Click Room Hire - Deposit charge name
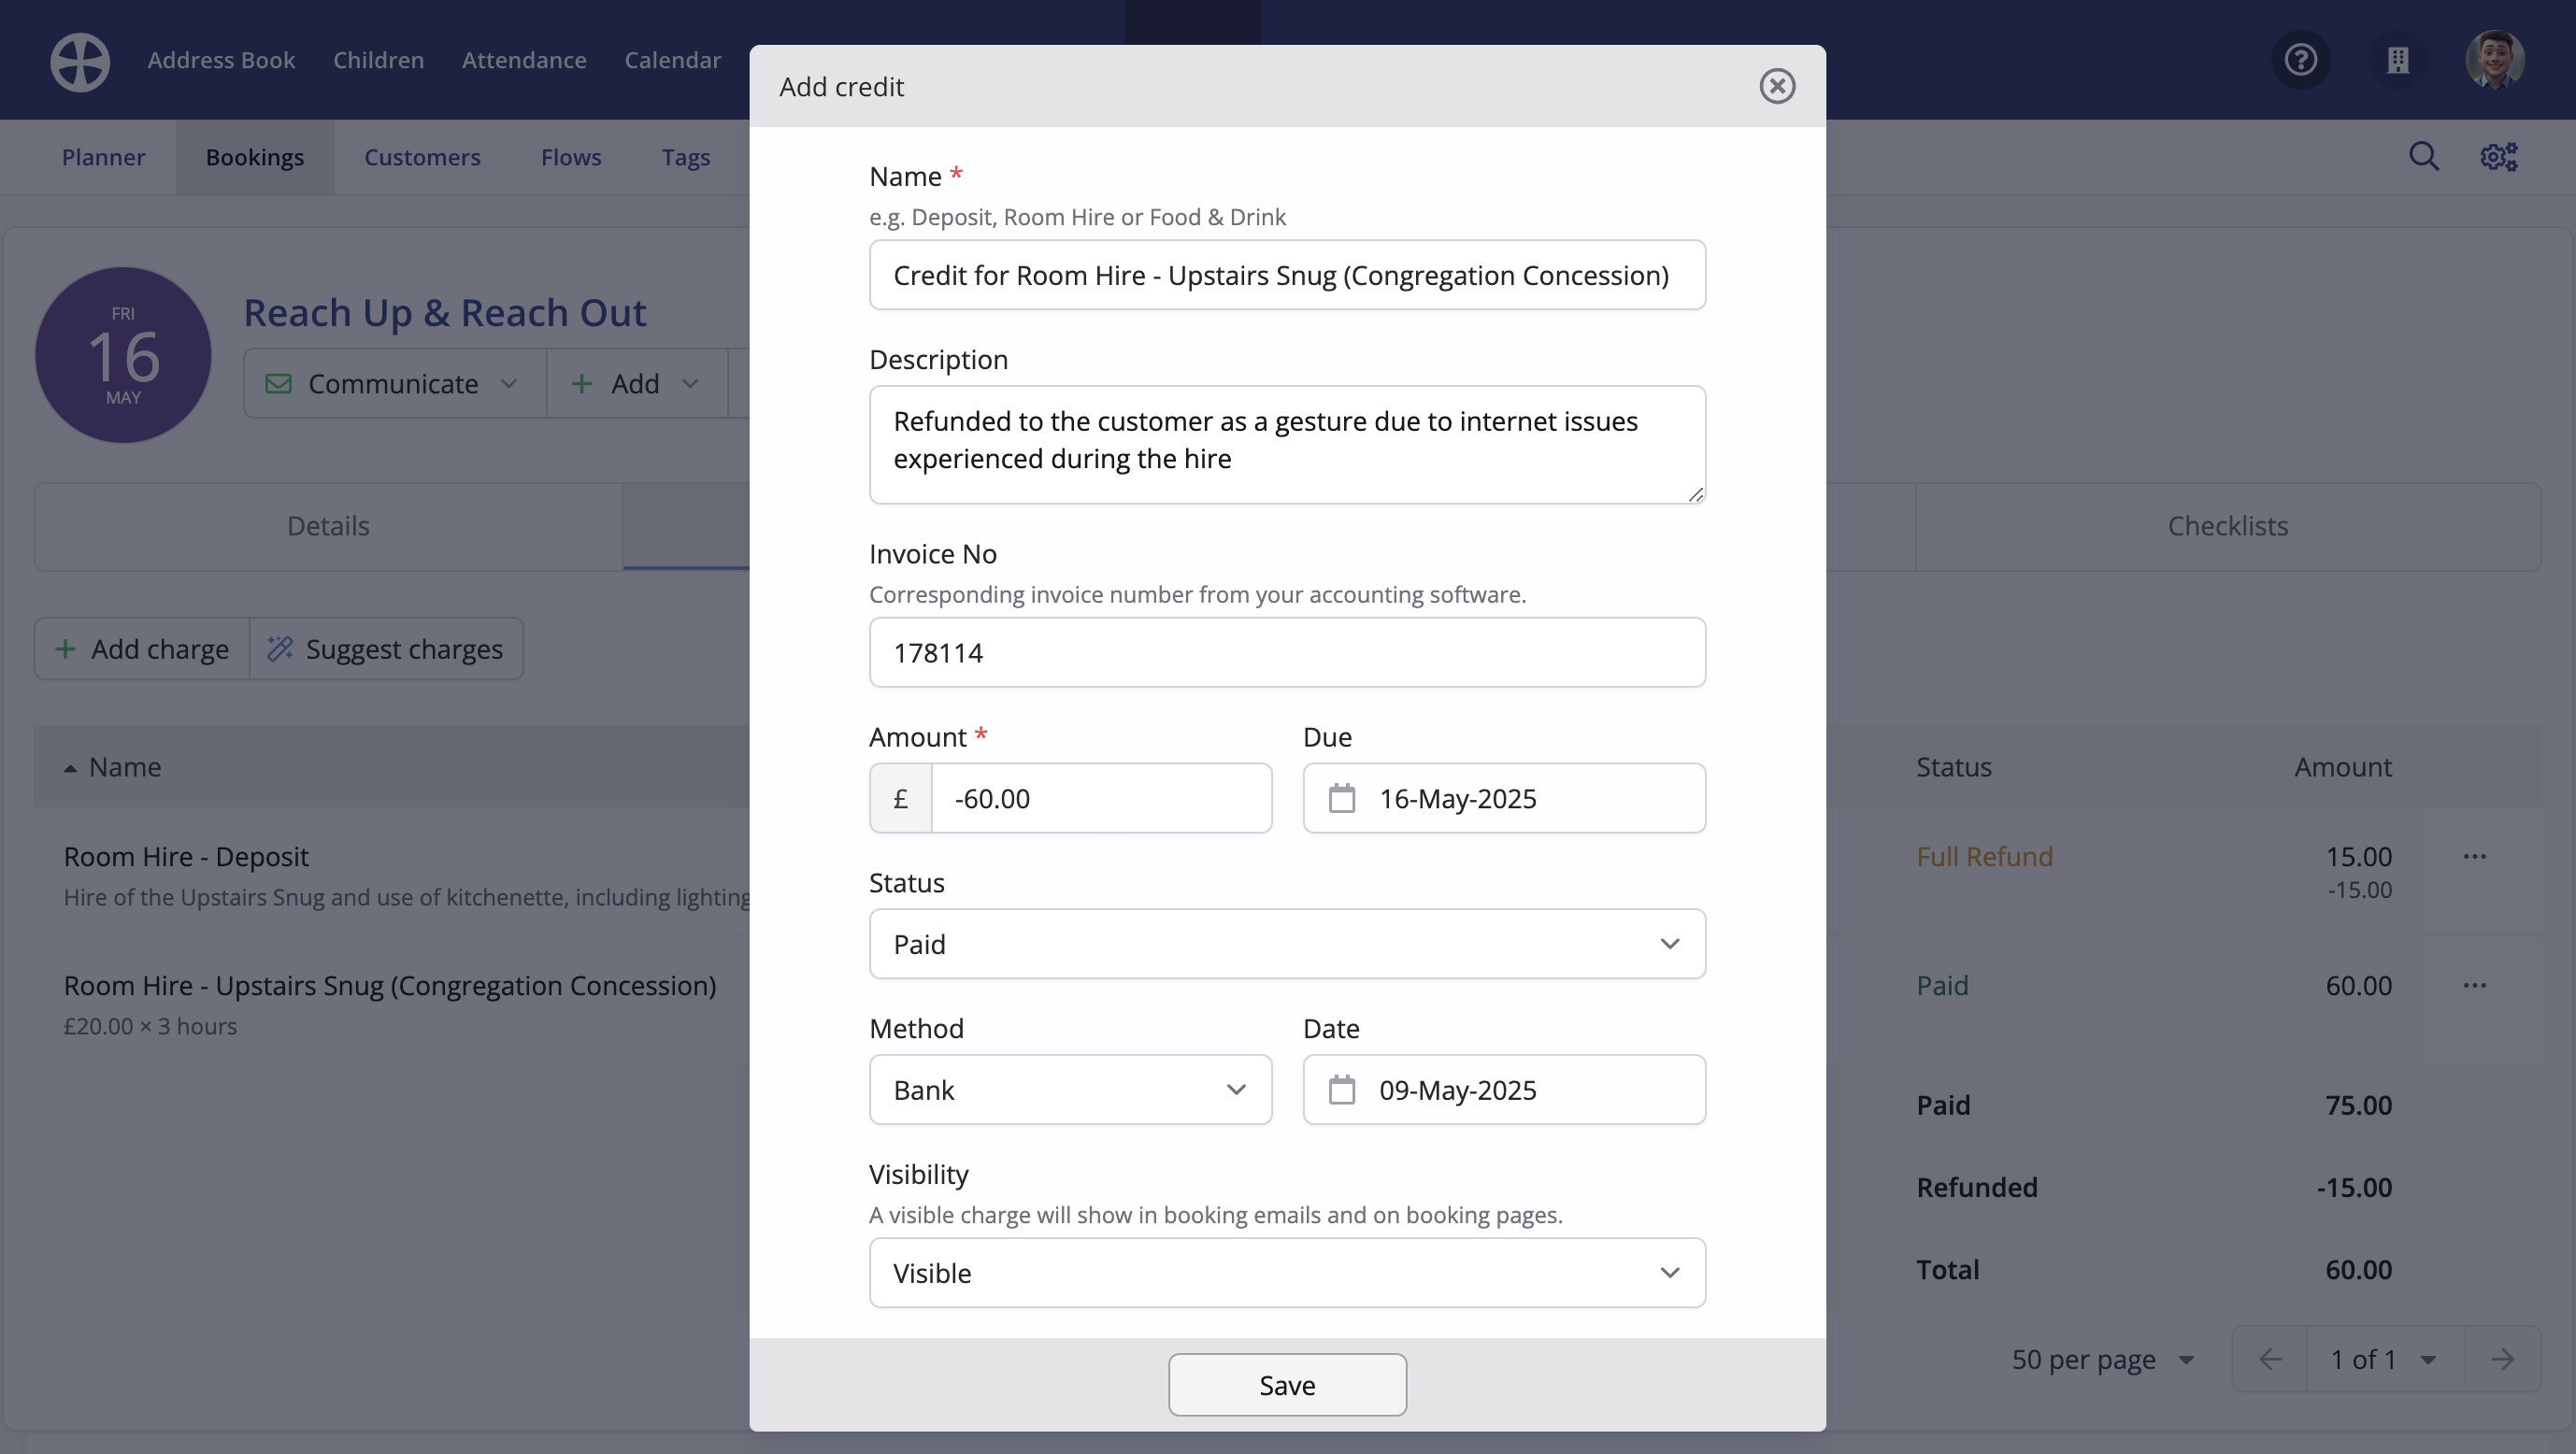2576x1454 pixels. 186,856
